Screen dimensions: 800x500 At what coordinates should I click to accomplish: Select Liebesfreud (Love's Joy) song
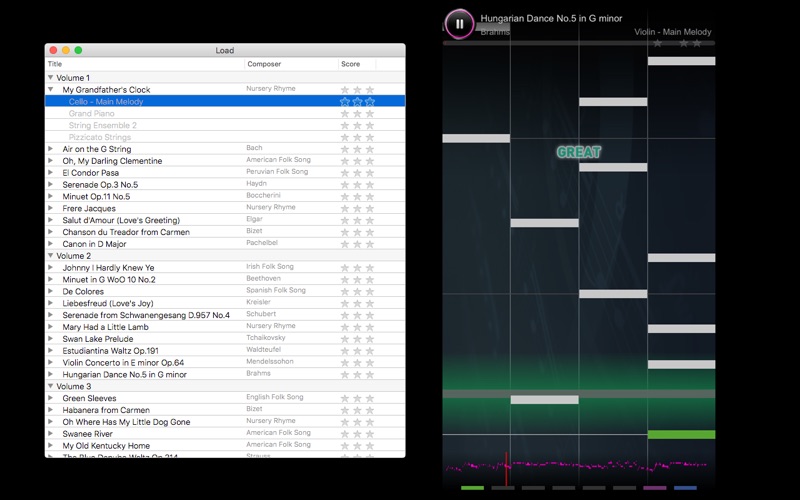108,303
